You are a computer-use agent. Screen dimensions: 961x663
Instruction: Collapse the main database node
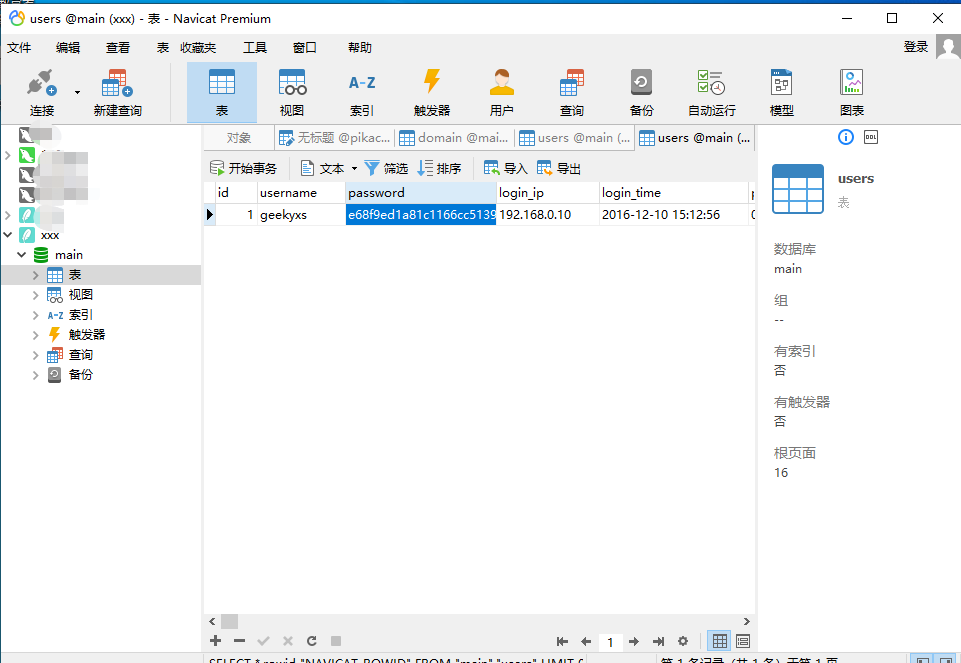tap(21, 255)
